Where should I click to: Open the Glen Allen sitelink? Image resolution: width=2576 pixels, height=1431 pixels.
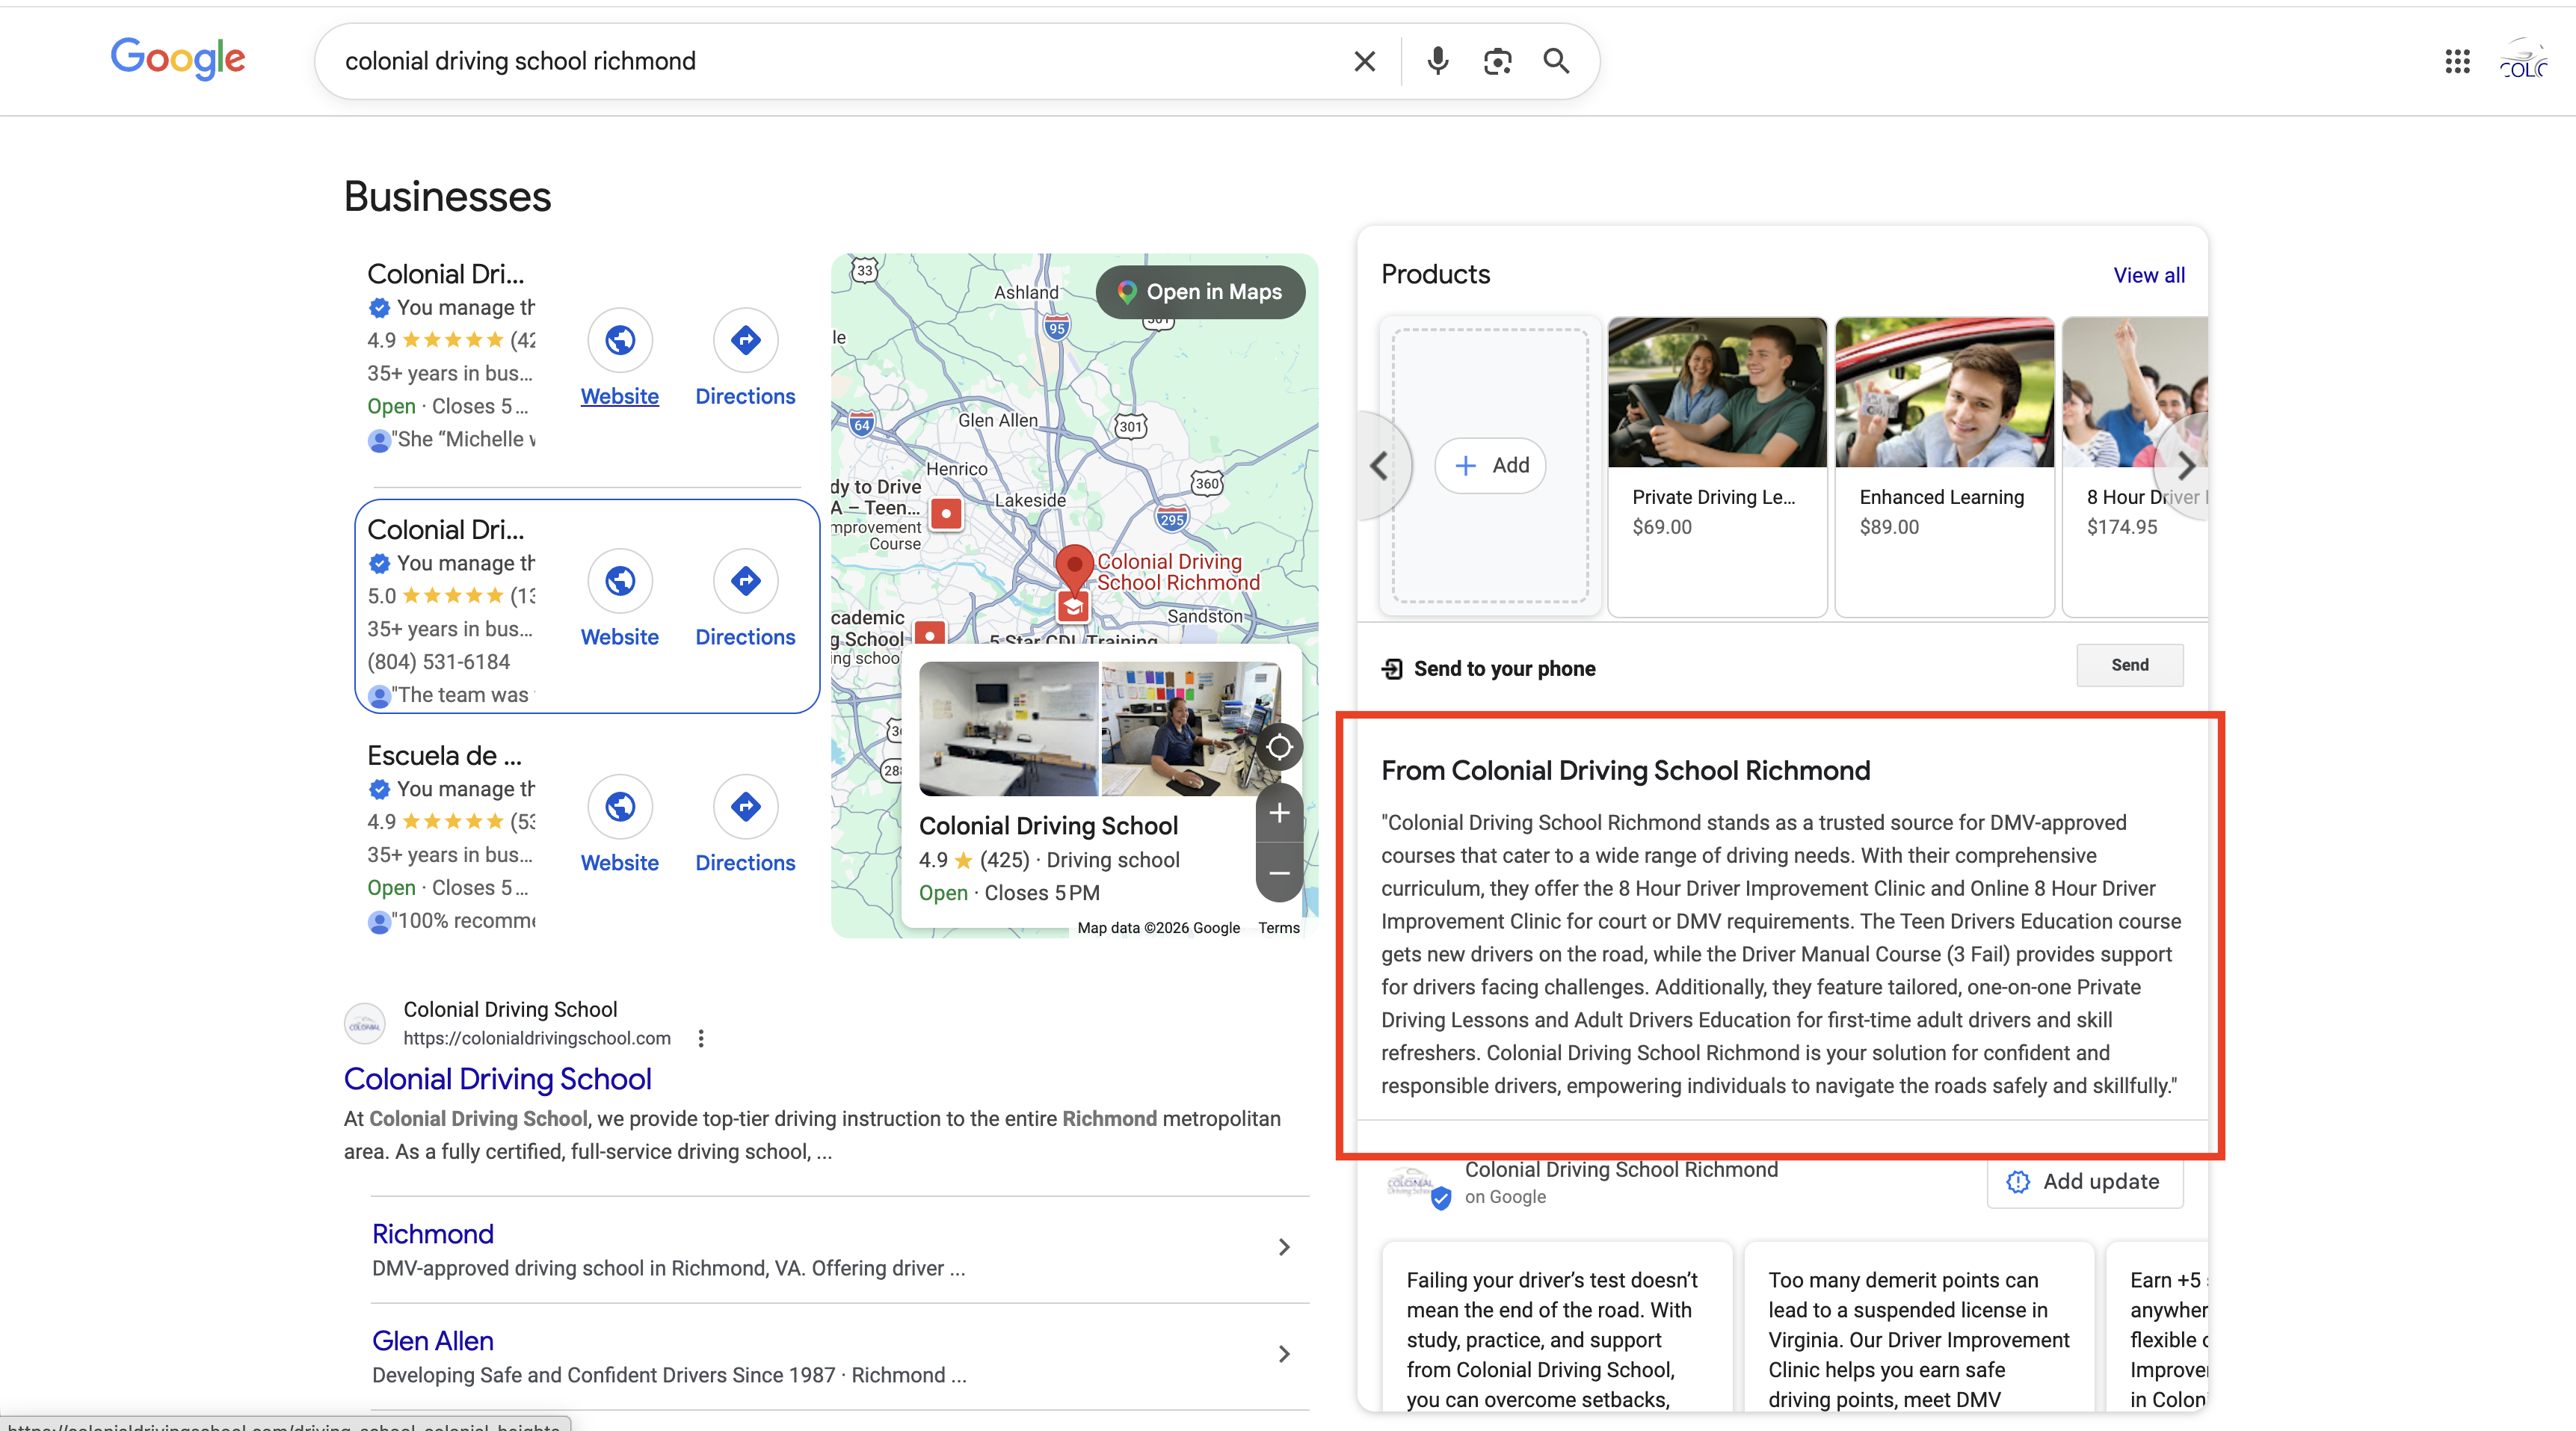click(x=433, y=1341)
